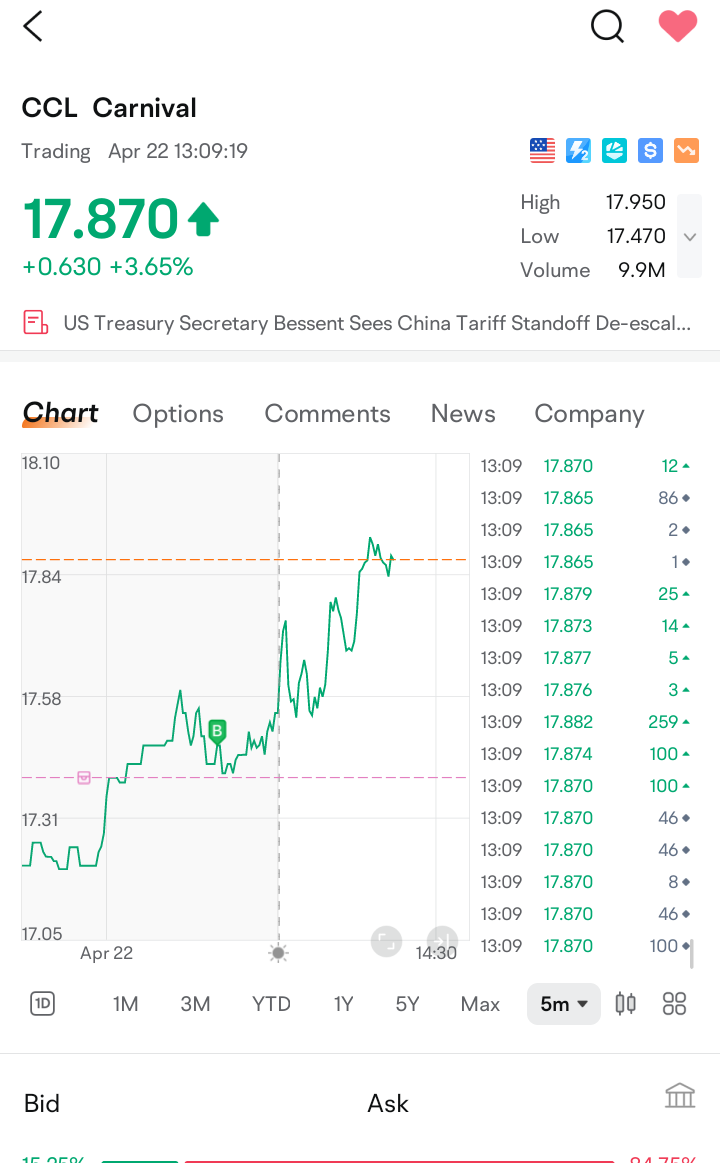
Task: Tap the trades list scrollbar
Action: (692, 955)
